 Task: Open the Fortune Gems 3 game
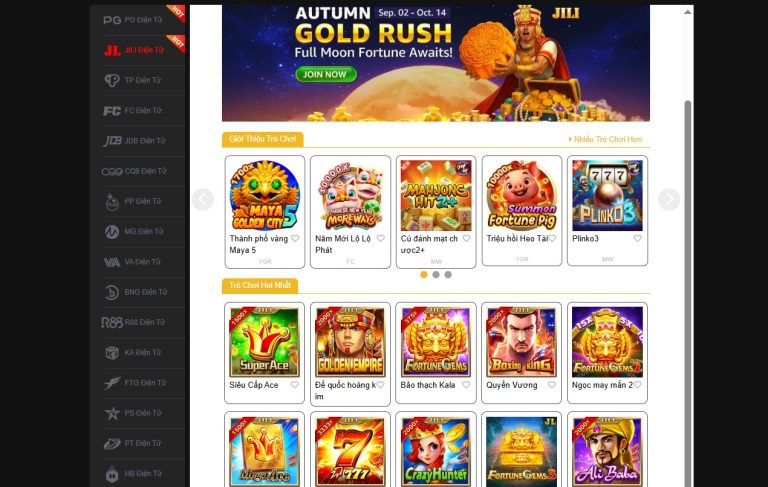(x=522, y=451)
